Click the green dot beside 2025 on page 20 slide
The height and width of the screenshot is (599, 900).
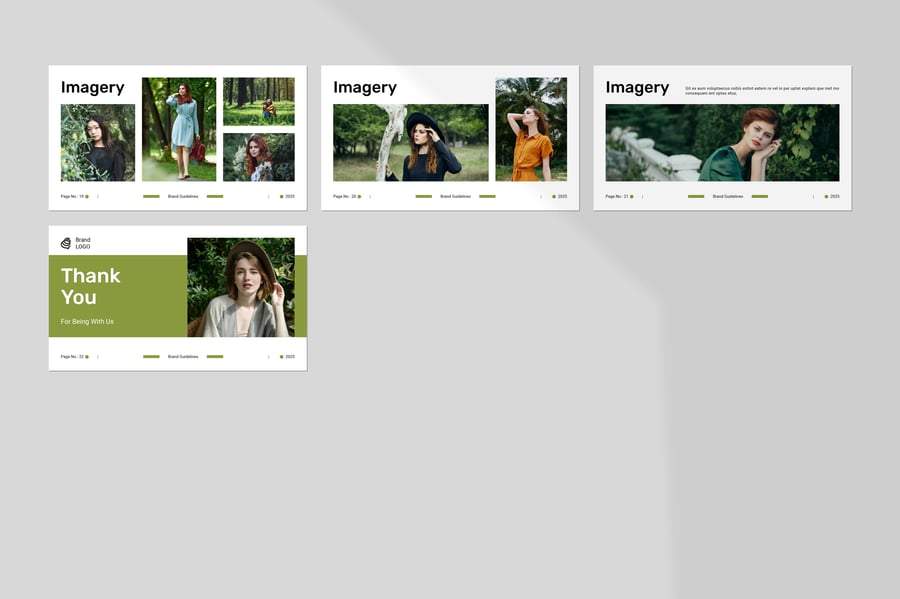pyautogui.click(x=554, y=197)
